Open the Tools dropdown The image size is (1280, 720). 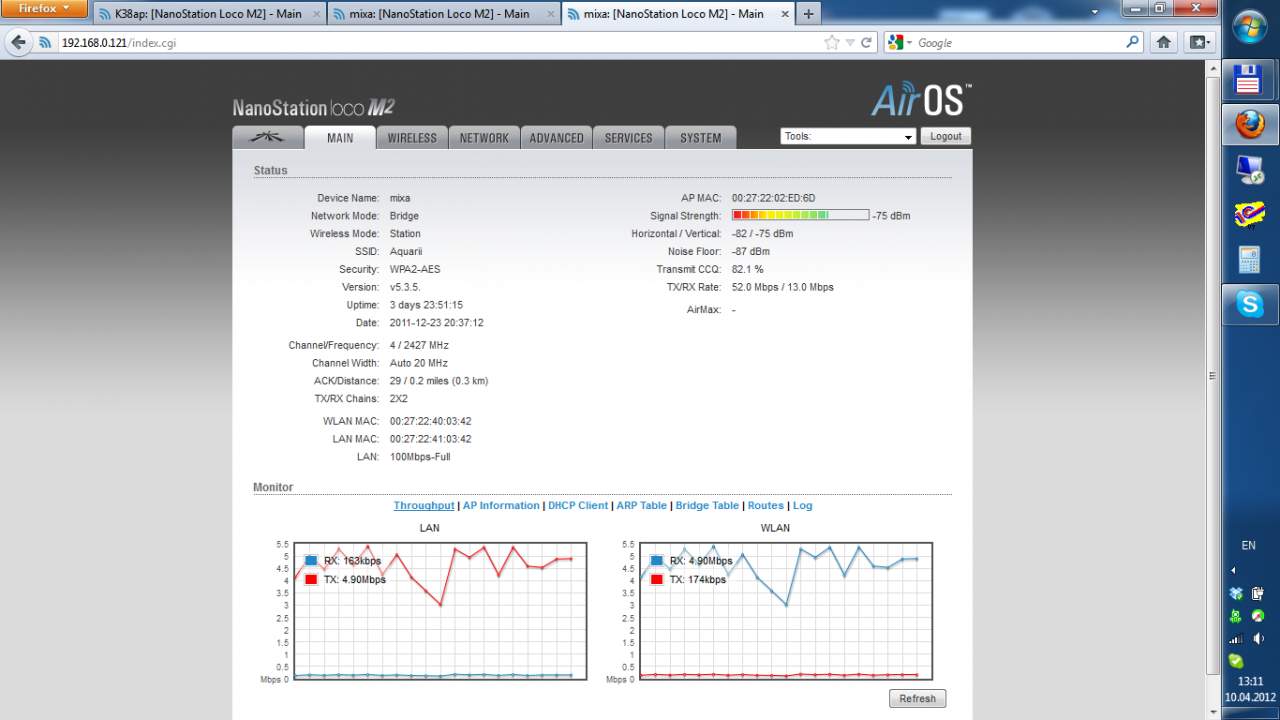pyautogui.click(x=849, y=136)
